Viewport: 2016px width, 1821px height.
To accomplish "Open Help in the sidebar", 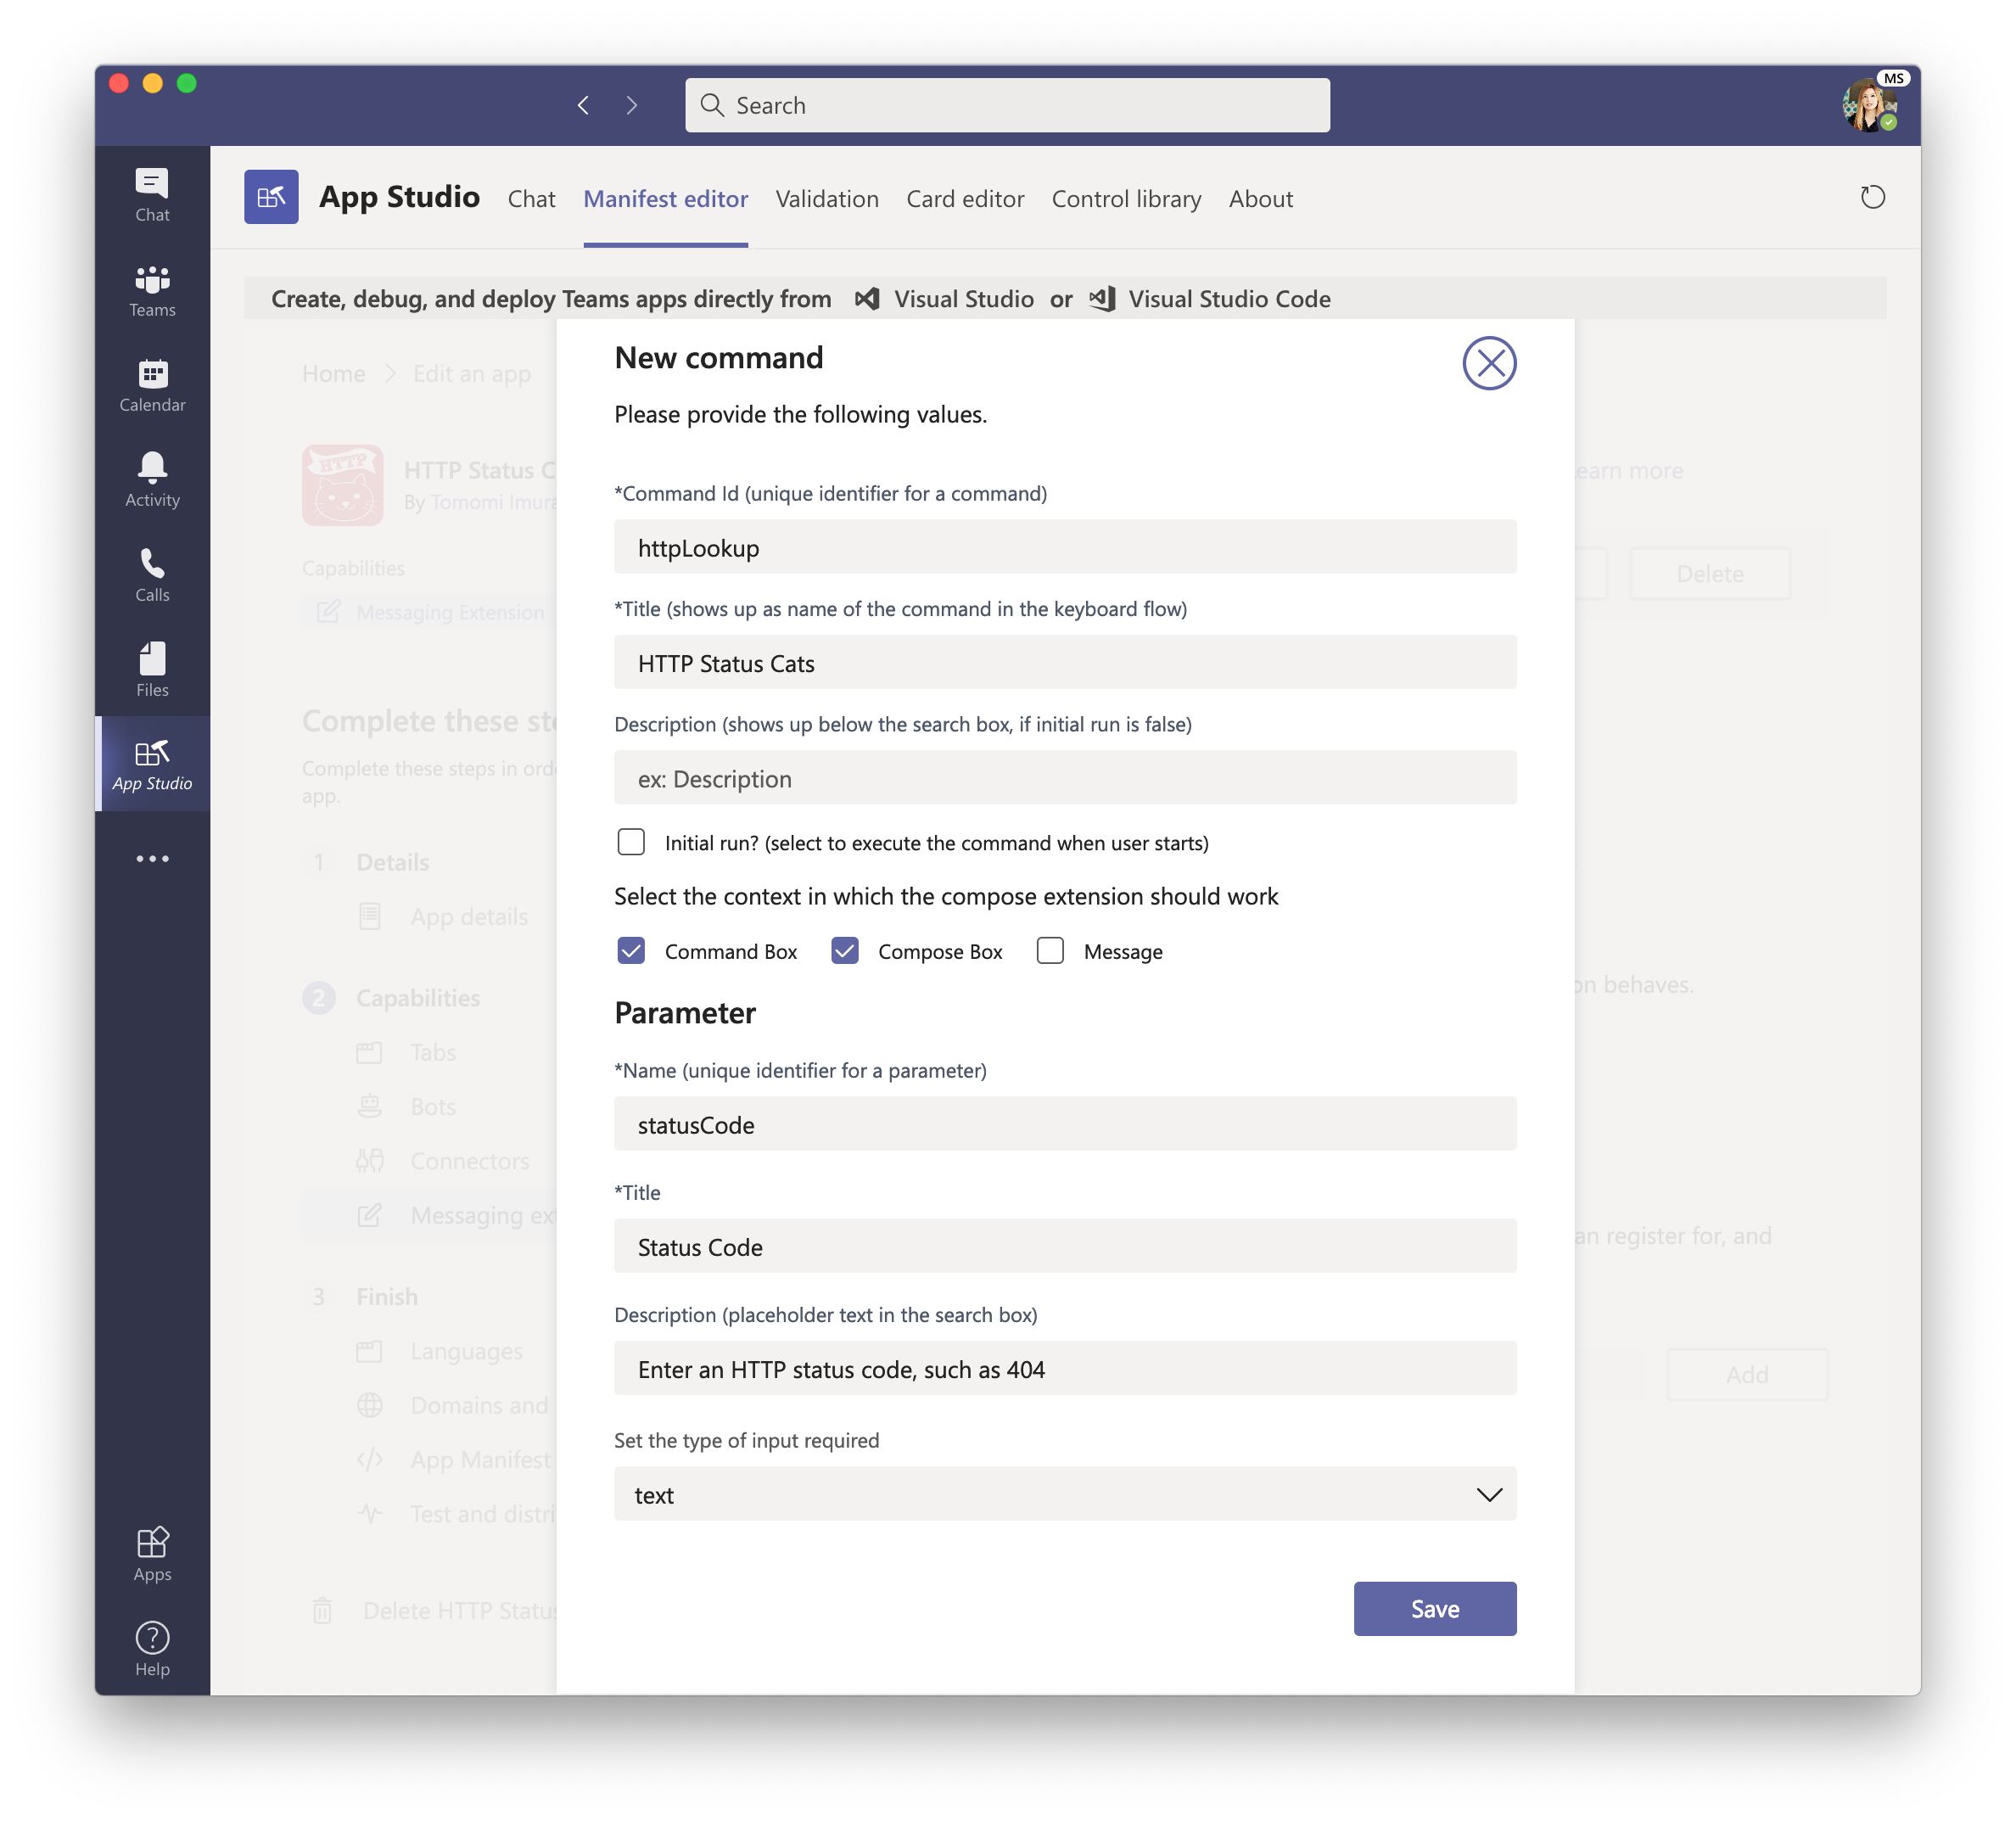I will coord(152,1648).
